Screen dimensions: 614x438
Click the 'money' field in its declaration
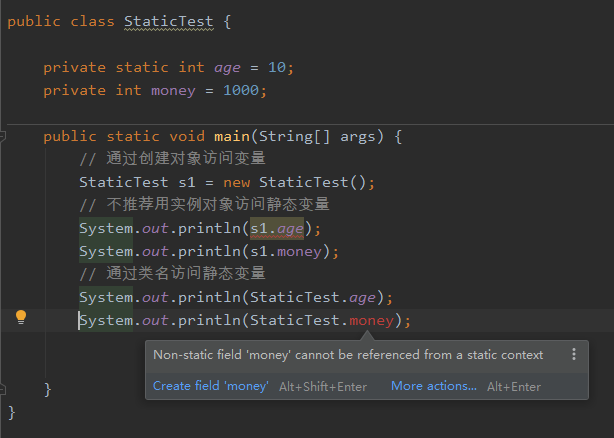pos(173,90)
